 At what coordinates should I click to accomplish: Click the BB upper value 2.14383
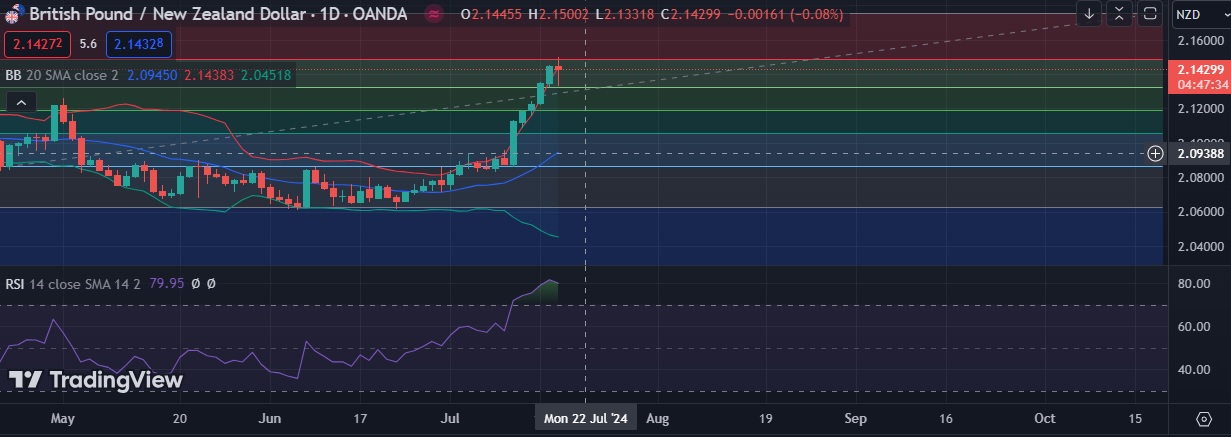point(209,75)
